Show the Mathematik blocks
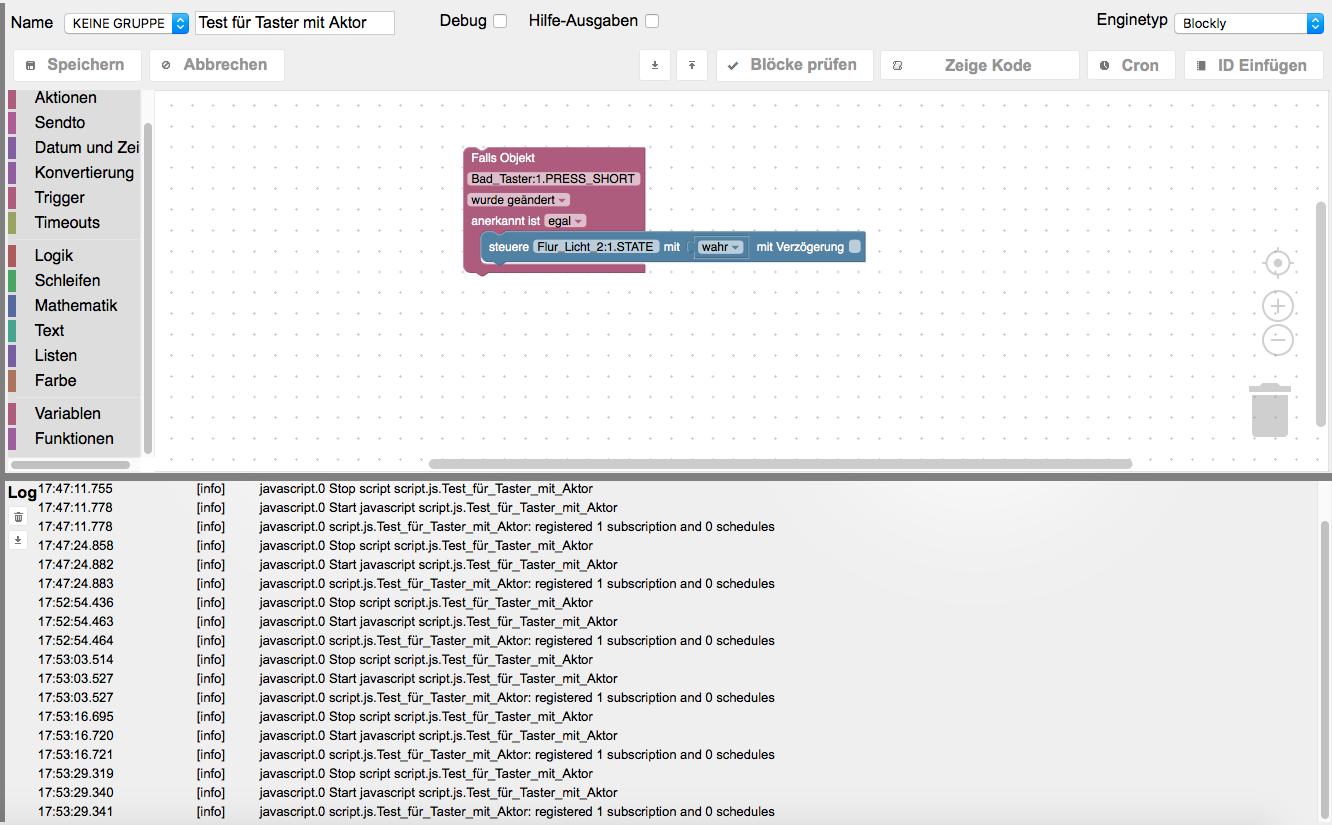The height and width of the screenshot is (825, 1332). coord(76,306)
